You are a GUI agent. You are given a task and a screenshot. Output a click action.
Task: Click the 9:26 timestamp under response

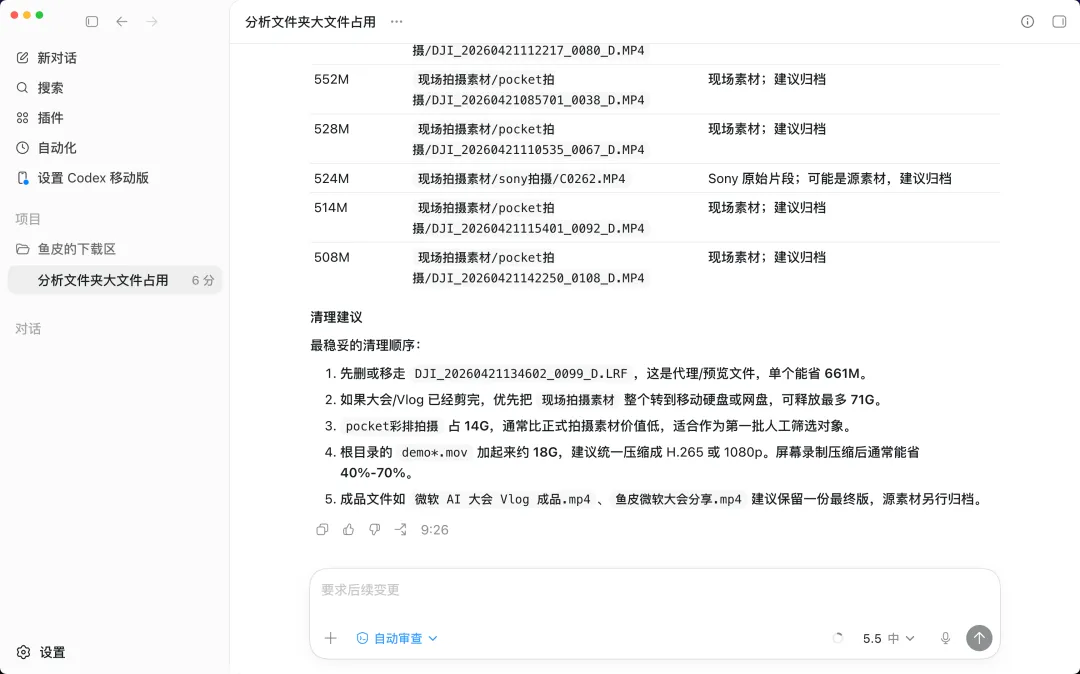pyautogui.click(x=435, y=529)
